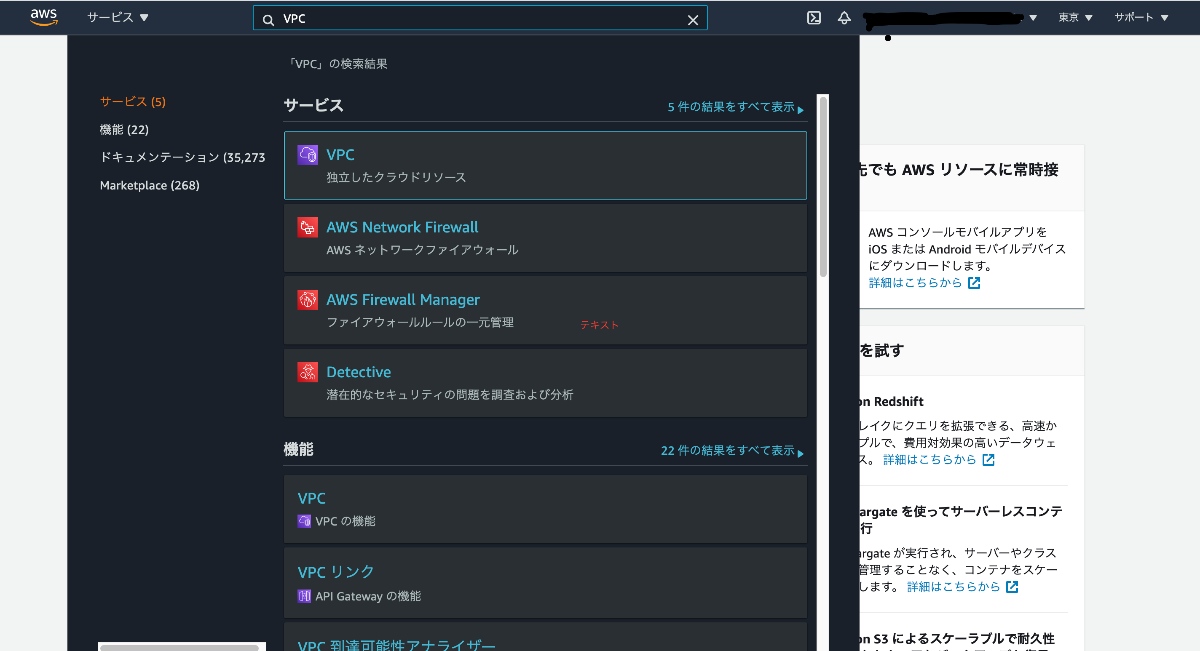The height and width of the screenshot is (651, 1200).
Task: Select the ドキュメンテーション filter
Action: coord(182,157)
